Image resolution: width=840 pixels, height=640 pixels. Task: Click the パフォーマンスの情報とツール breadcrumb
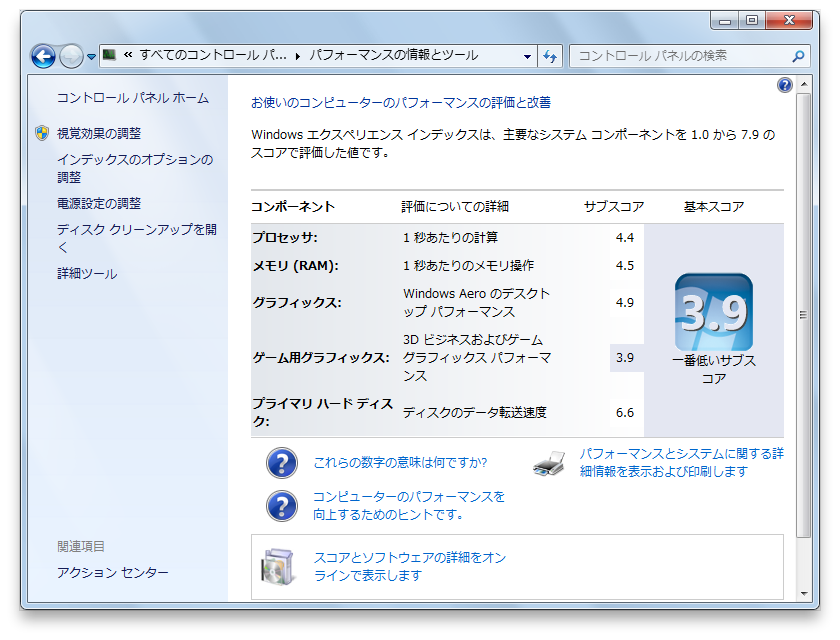pos(394,55)
